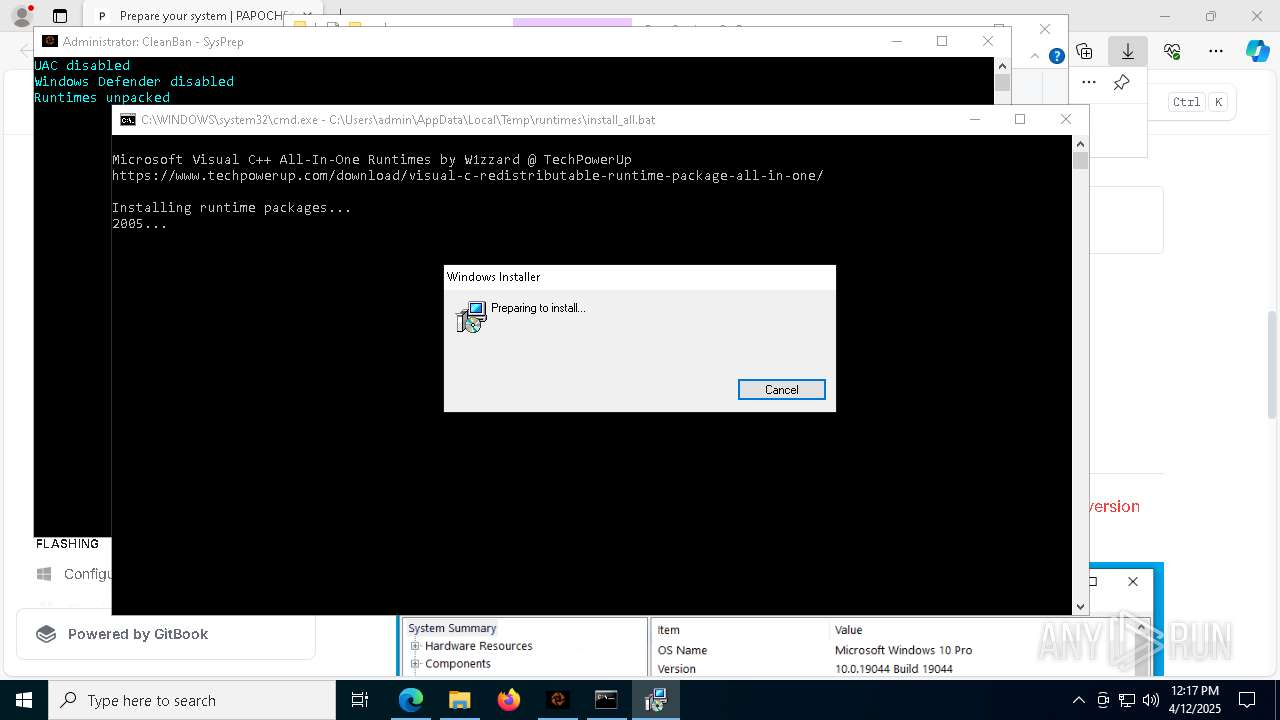
Task: Open the notification center
Action: pos(1247,700)
